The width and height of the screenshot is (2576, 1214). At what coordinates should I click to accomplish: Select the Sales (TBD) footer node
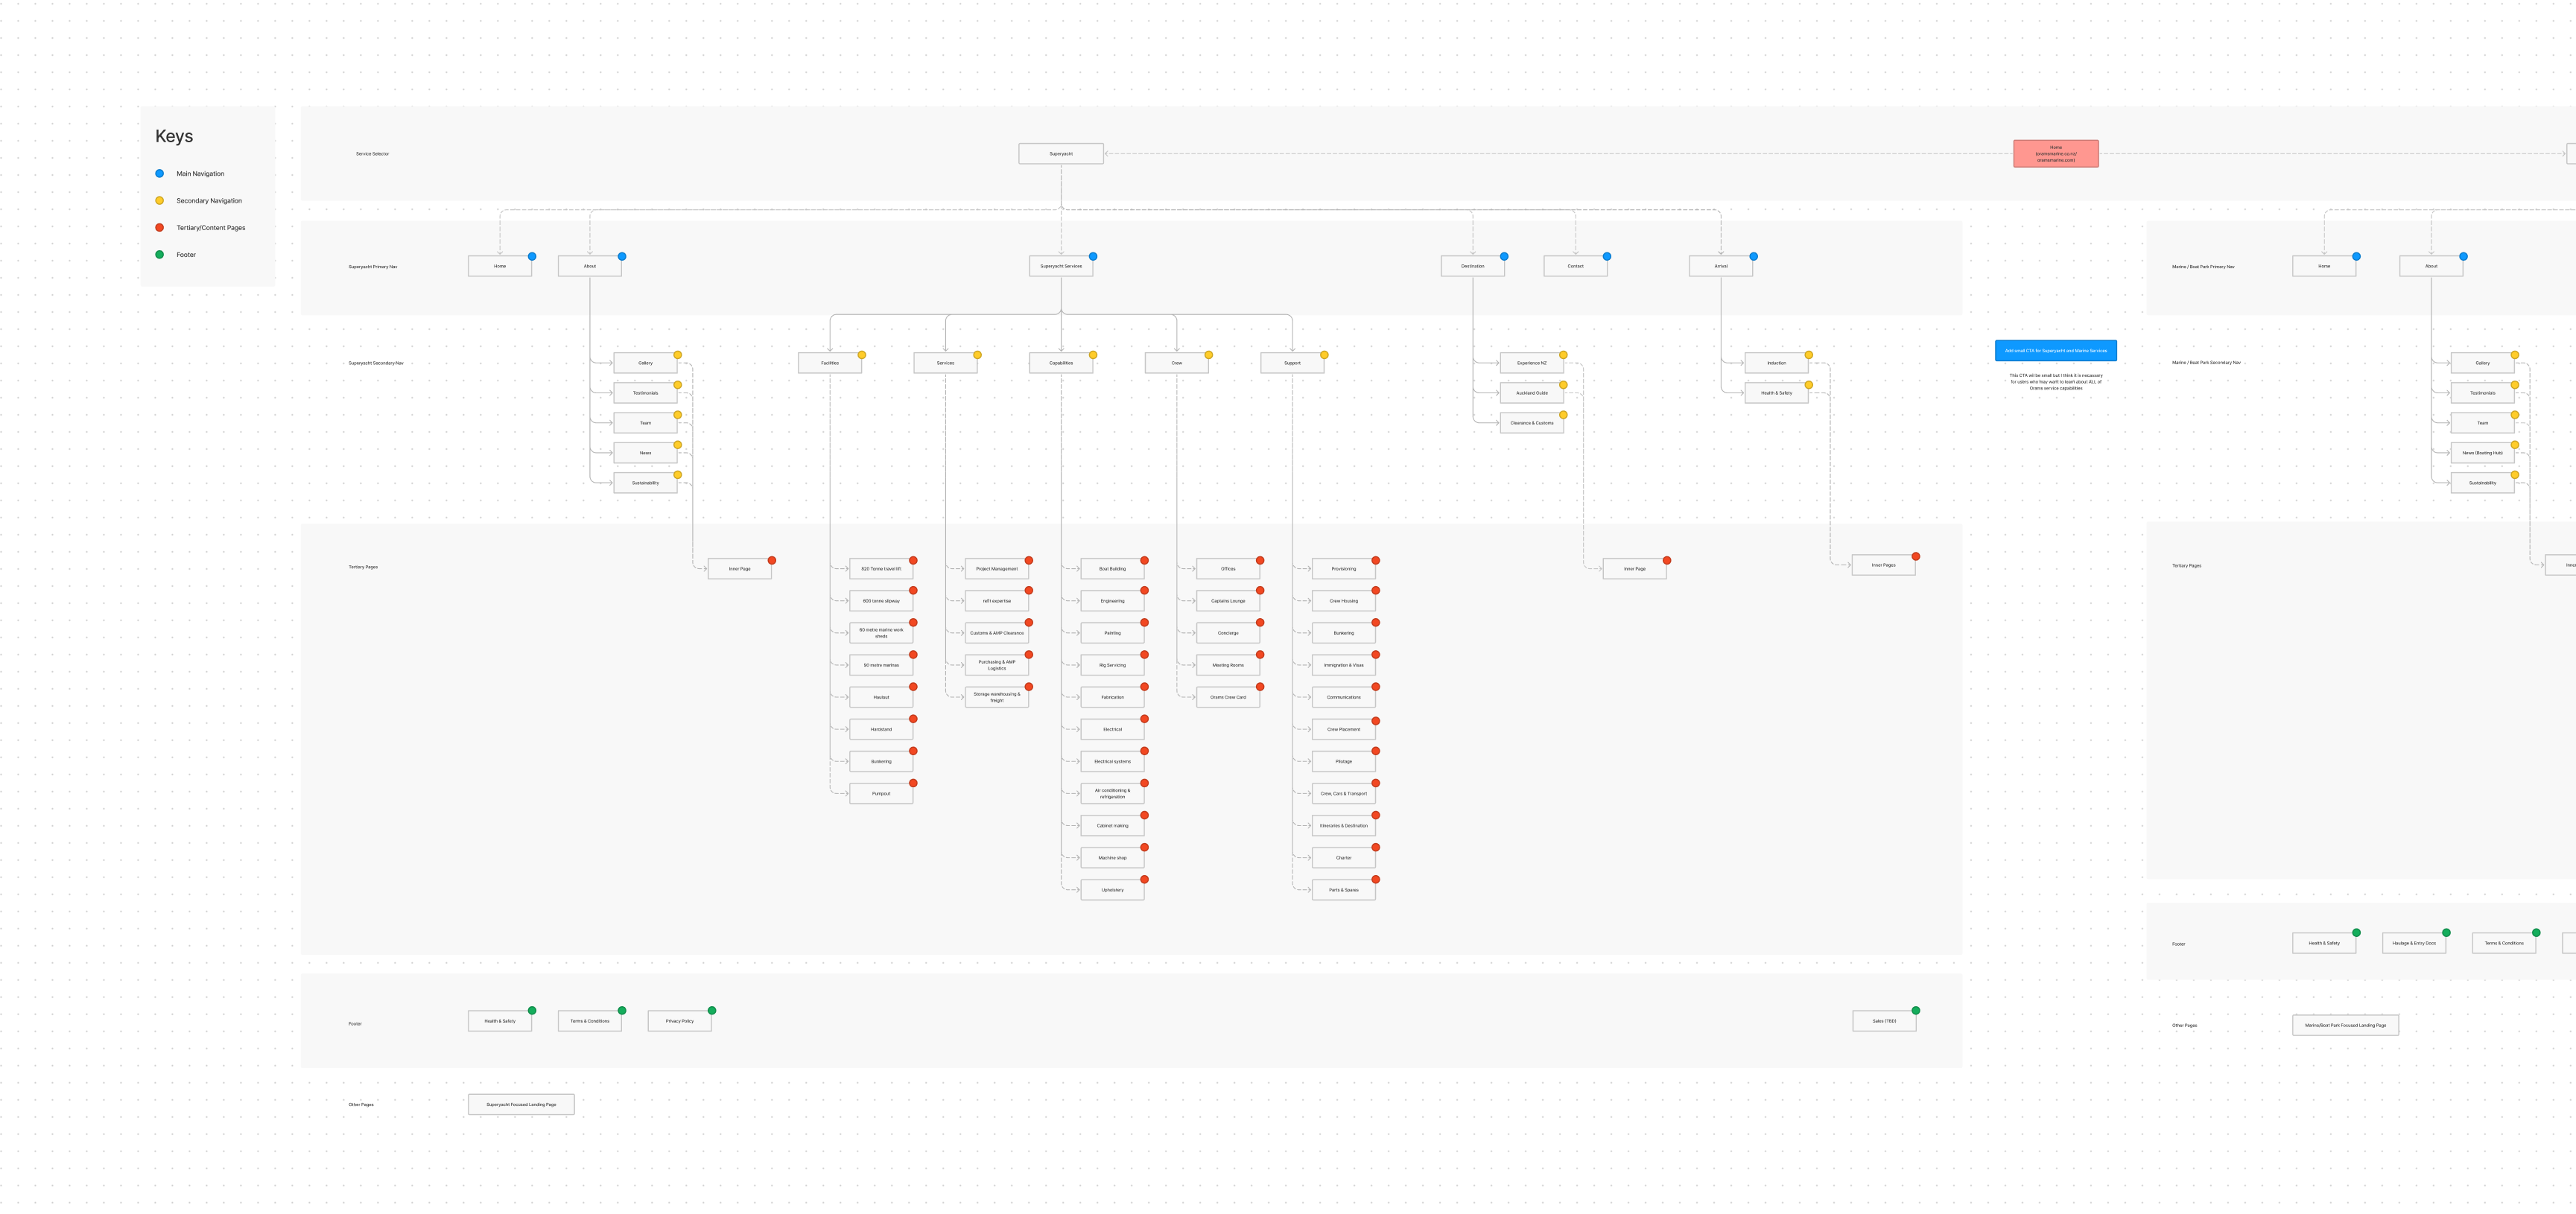[1883, 1022]
